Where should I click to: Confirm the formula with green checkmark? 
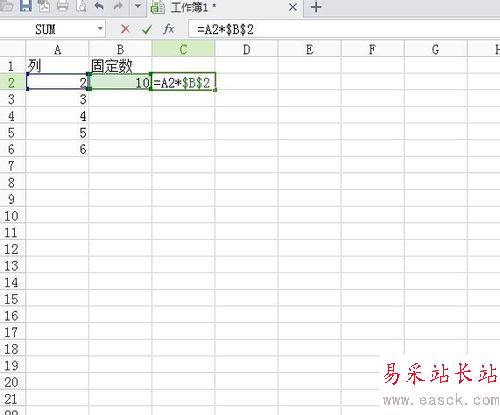[x=147, y=30]
